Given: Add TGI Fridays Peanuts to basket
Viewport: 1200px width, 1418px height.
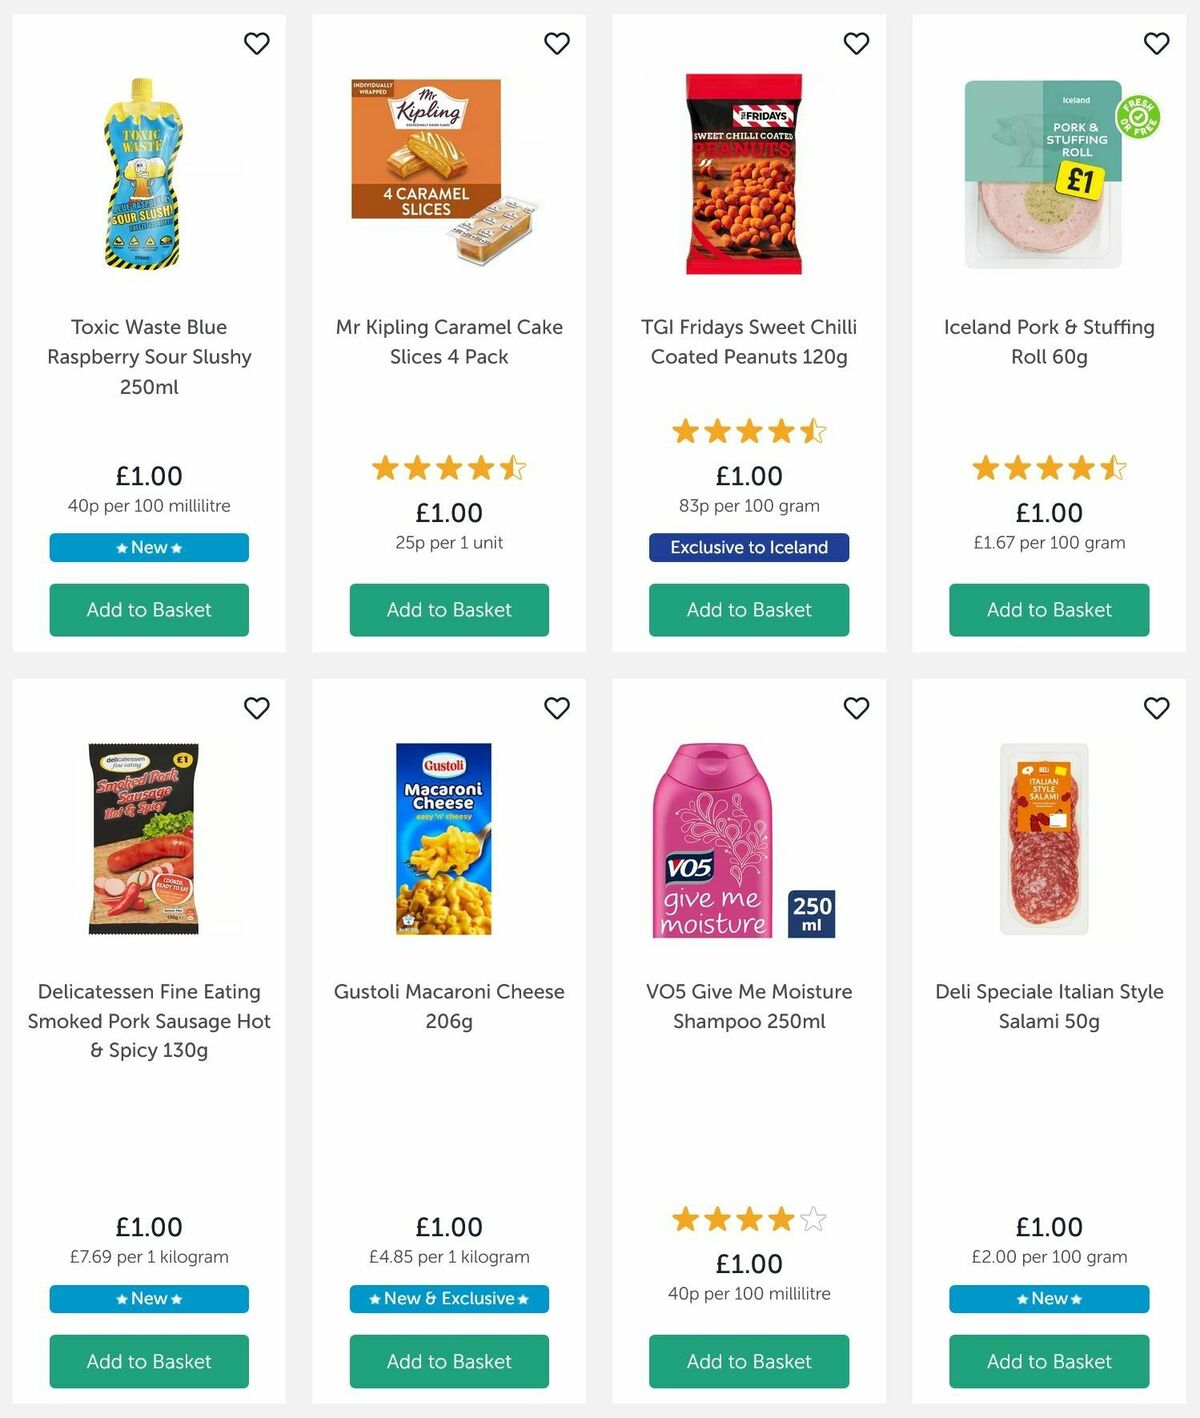Looking at the screenshot, I should pos(748,610).
